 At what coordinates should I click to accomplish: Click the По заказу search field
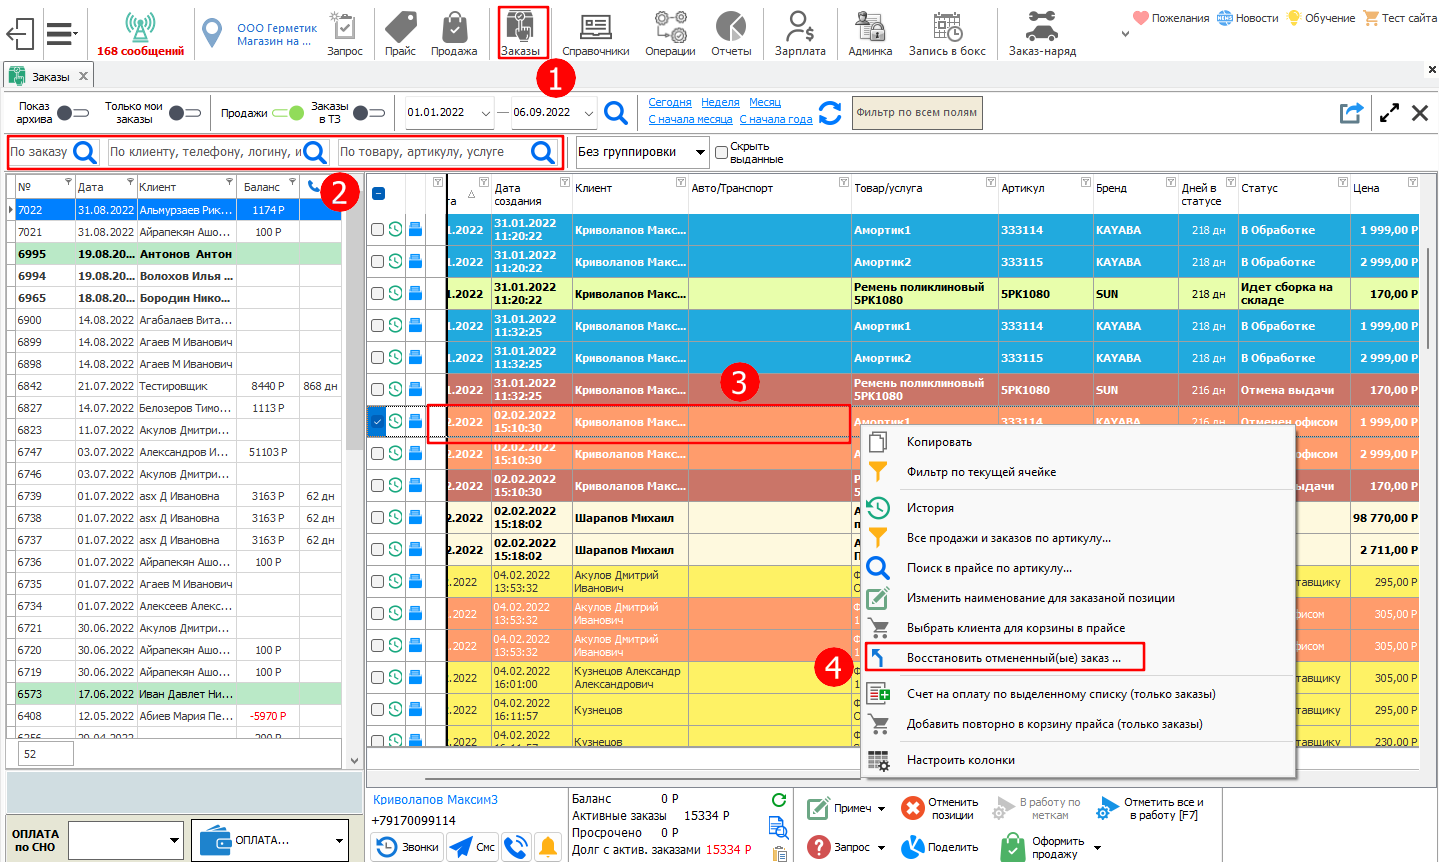[38, 152]
